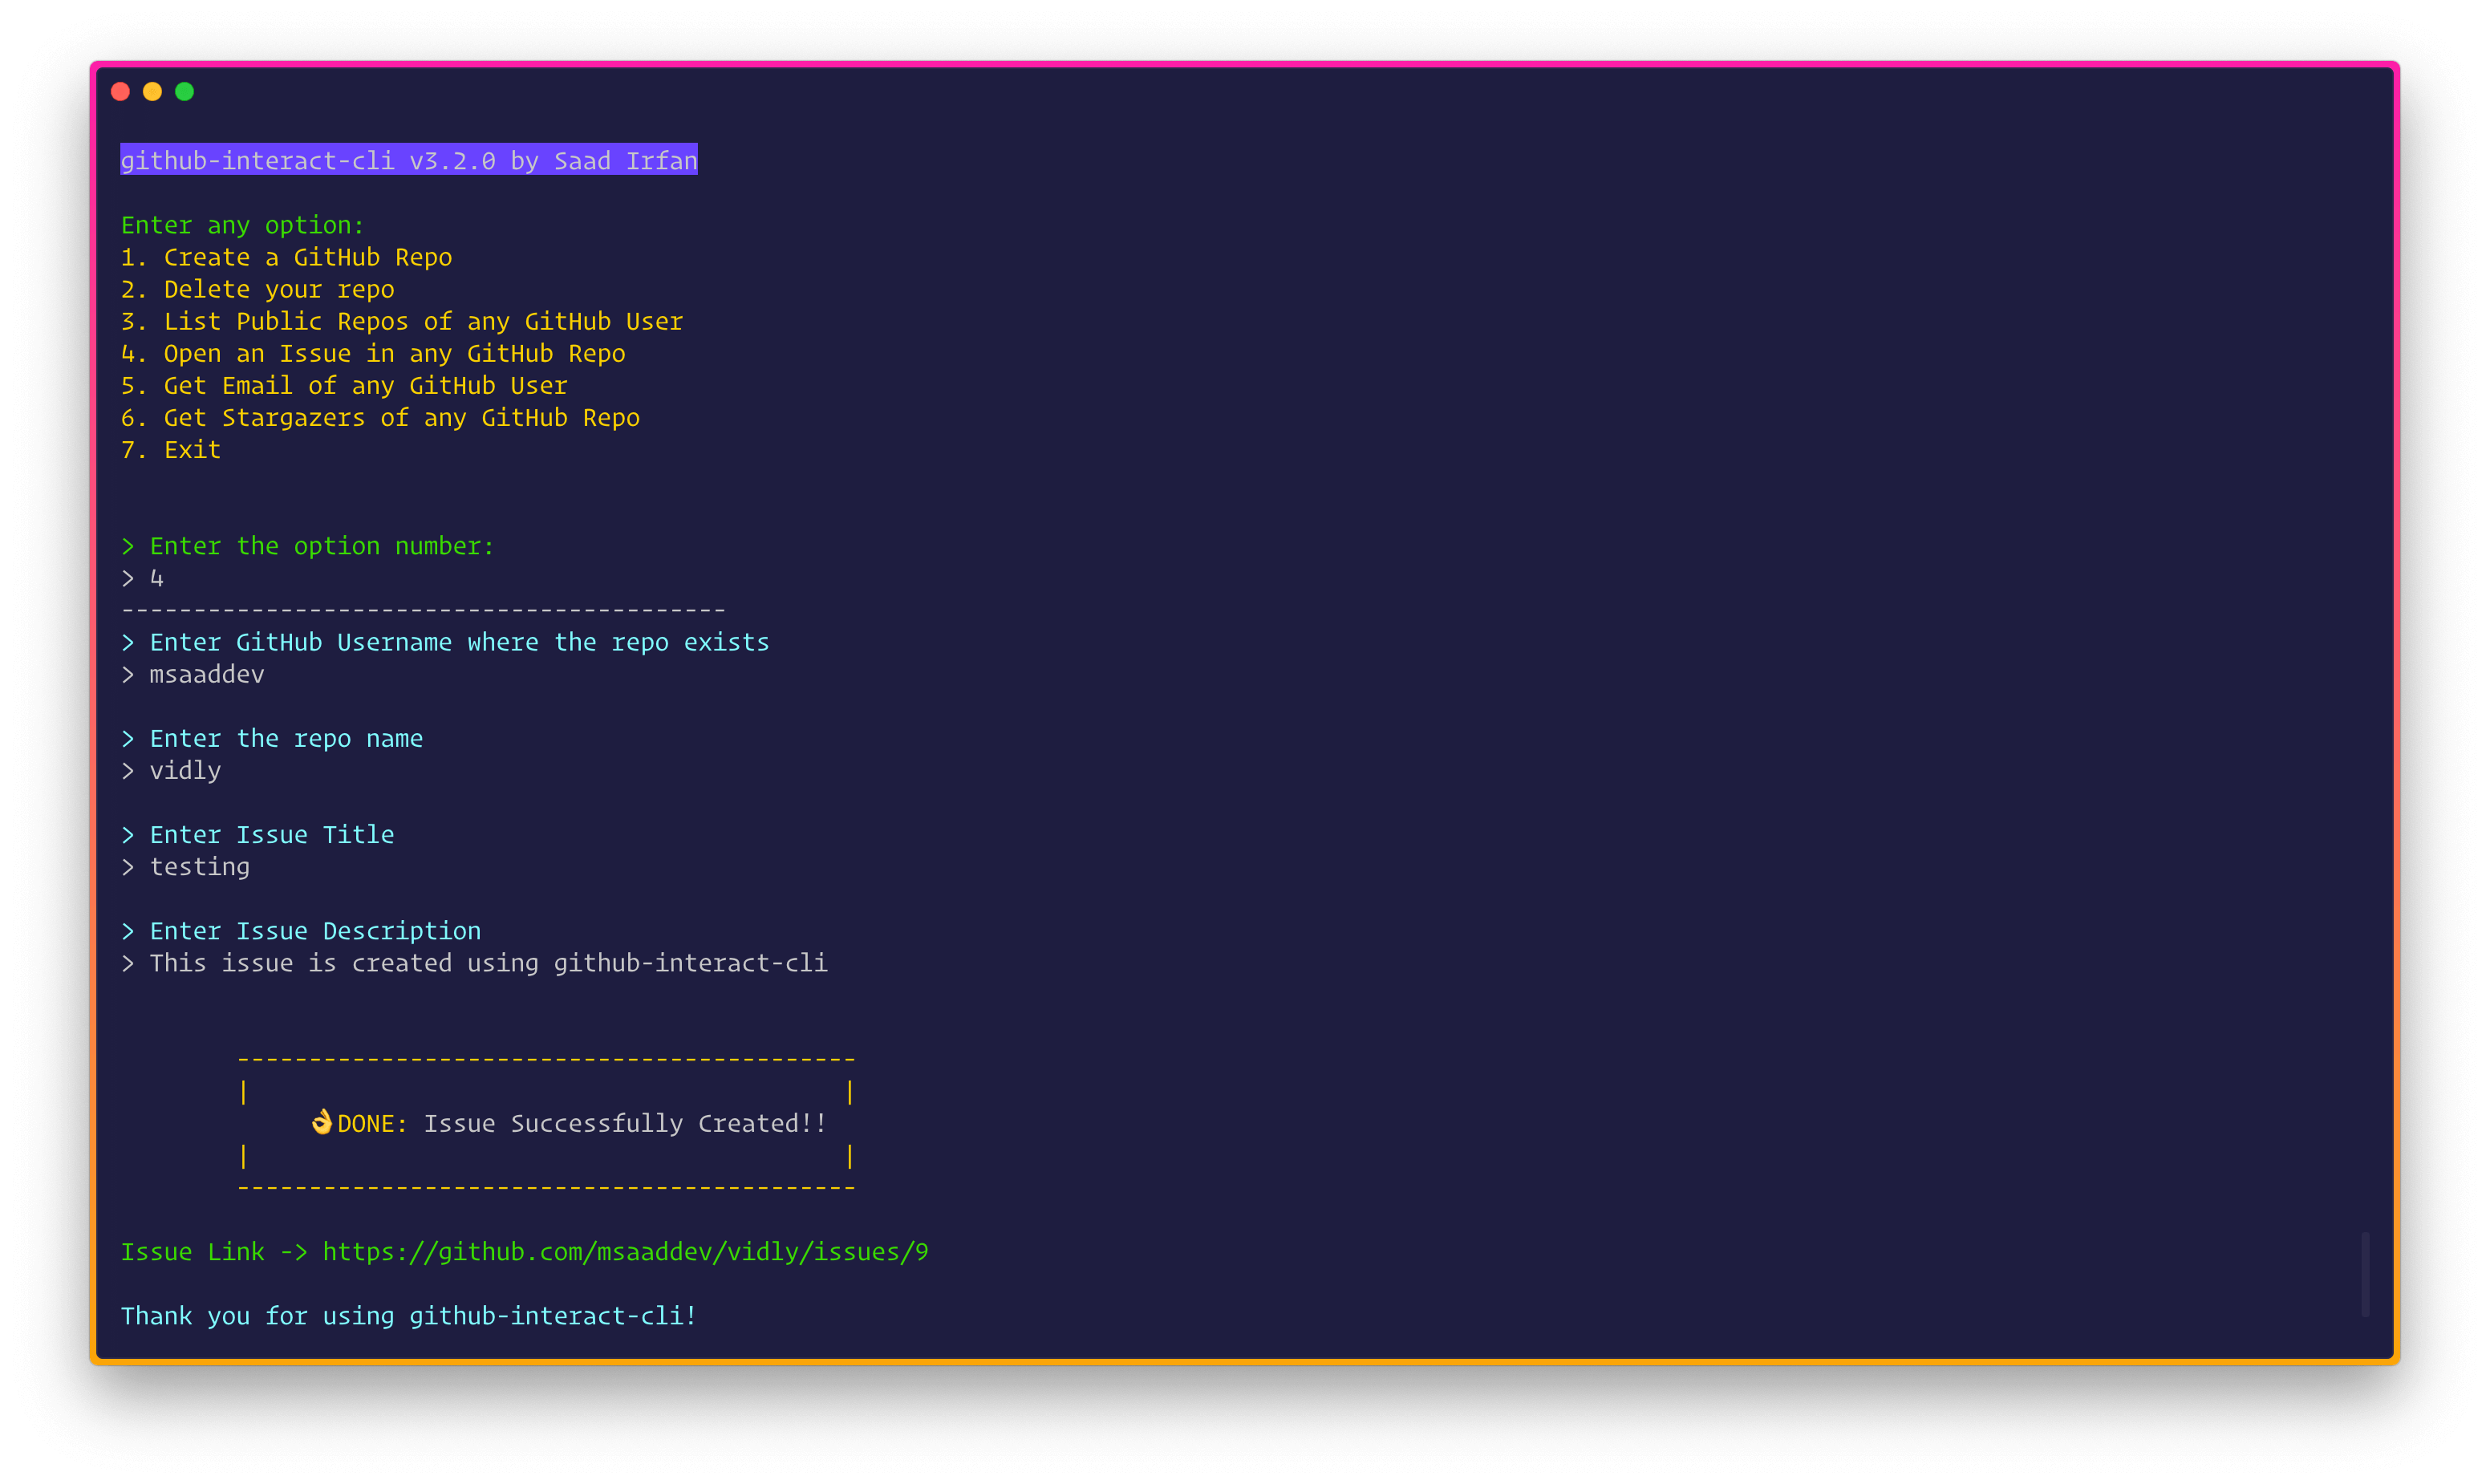Click the OK hand emoji beside DONE
The width and height of the screenshot is (2490, 1484).
point(321,1122)
